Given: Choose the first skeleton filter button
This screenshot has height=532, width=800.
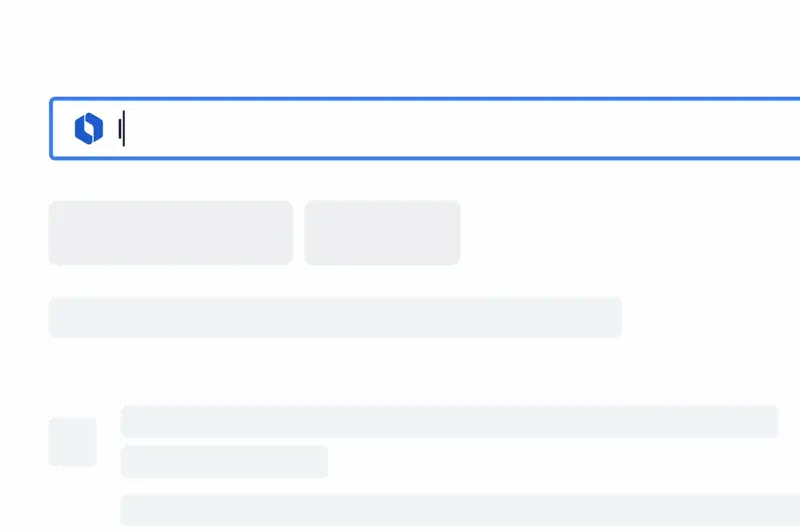Looking at the screenshot, I should [171, 233].
